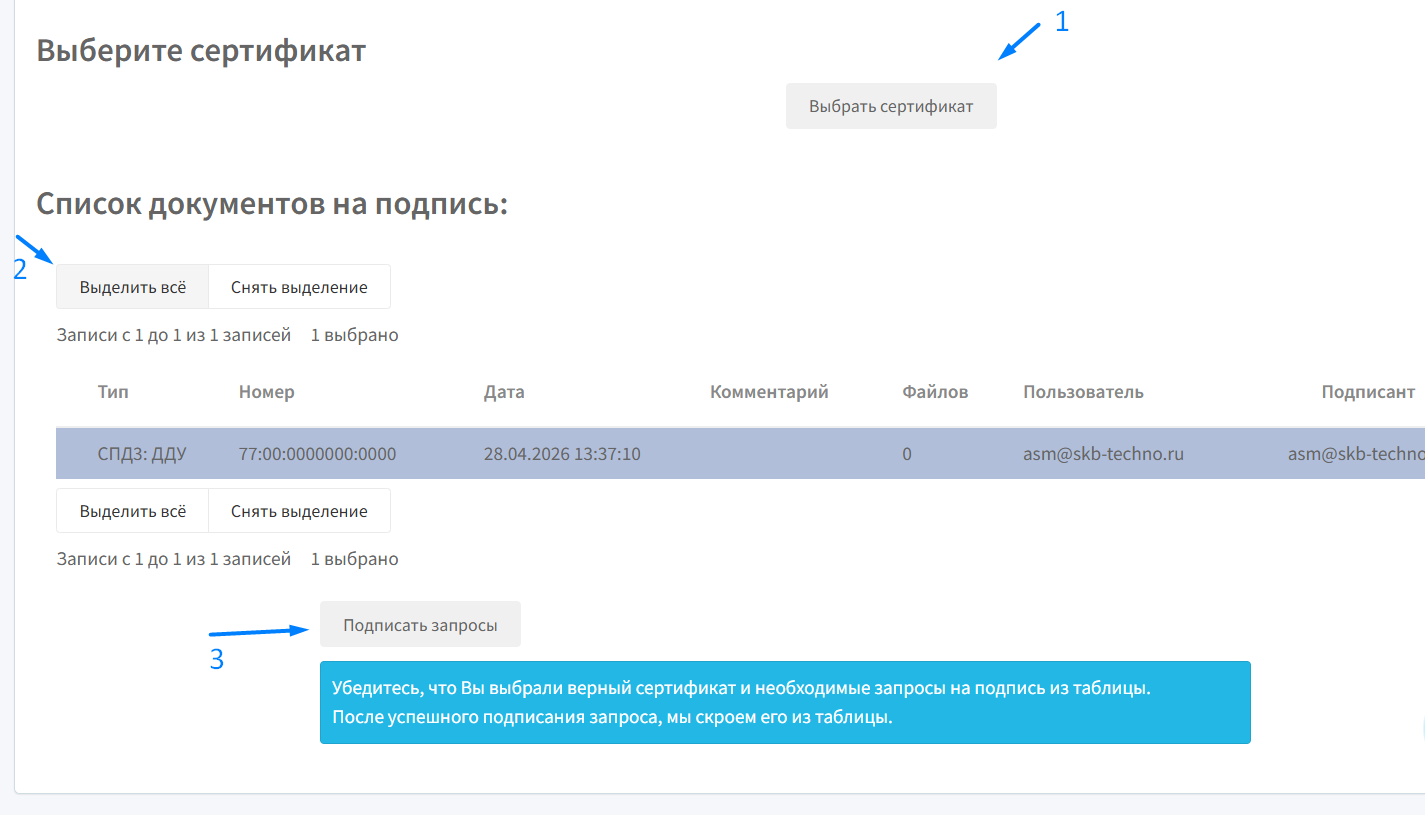Sort table by "Подписант" column header
Image resolution: width=1425 pixels, height=815 pixels.
click(x=1368, y=392)
